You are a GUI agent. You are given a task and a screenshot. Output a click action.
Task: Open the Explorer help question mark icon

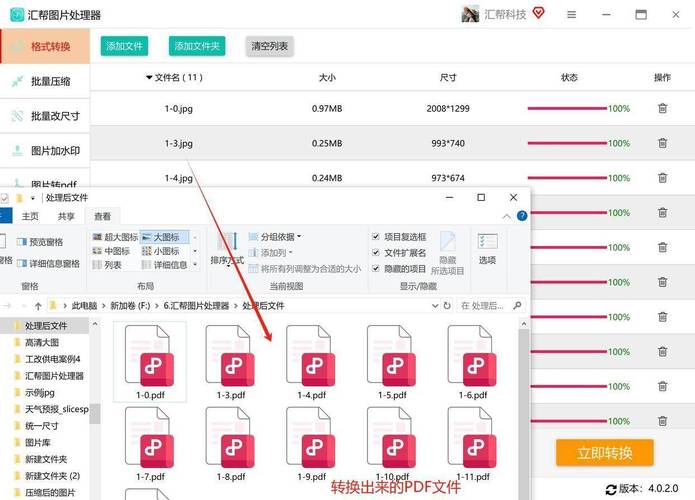coord(522,216)
